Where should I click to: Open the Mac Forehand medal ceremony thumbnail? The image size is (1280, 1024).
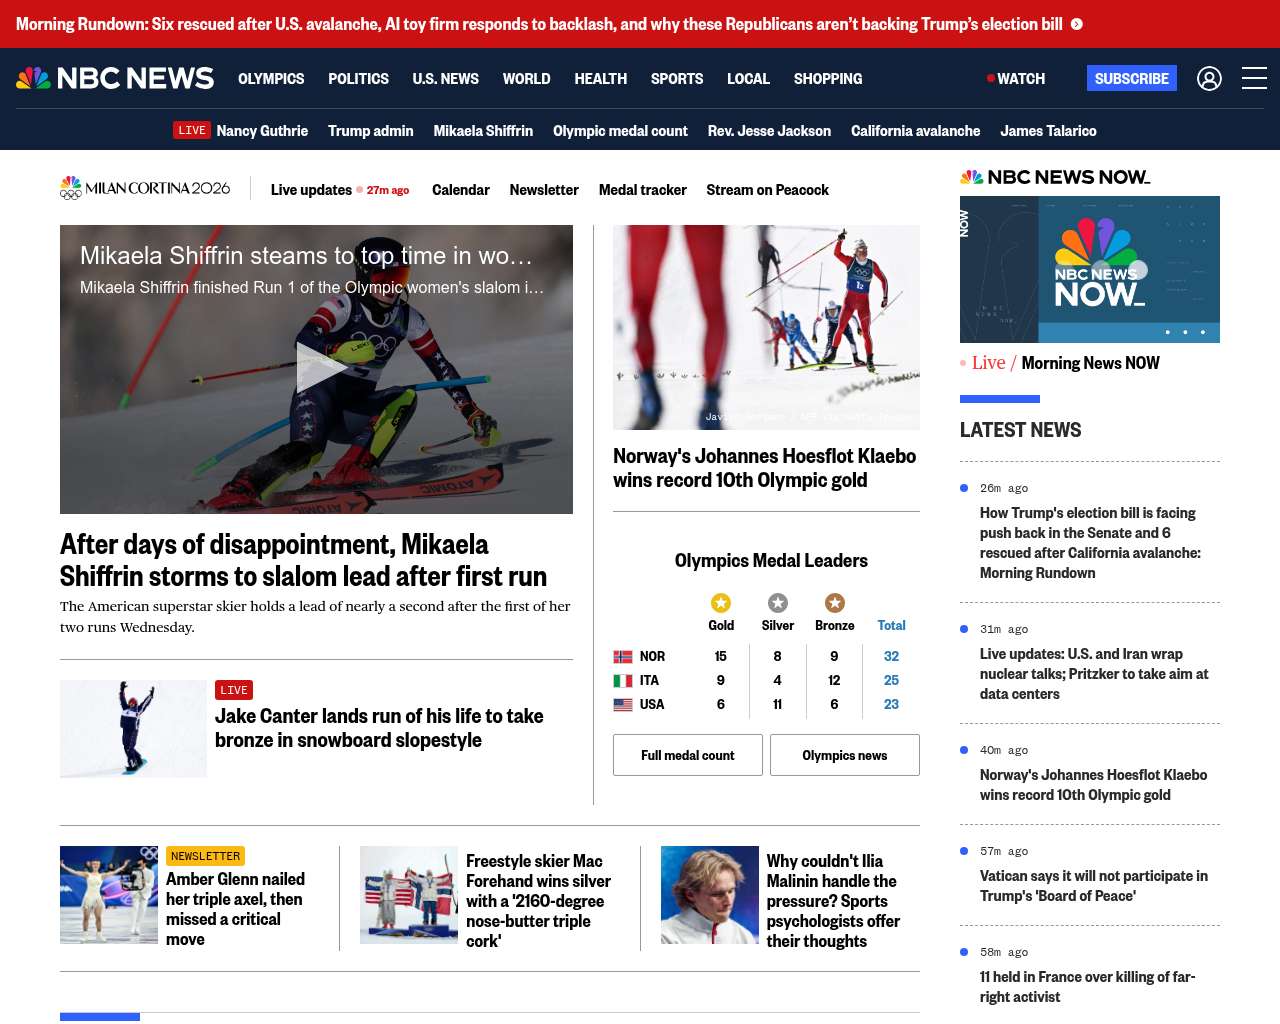409,895
